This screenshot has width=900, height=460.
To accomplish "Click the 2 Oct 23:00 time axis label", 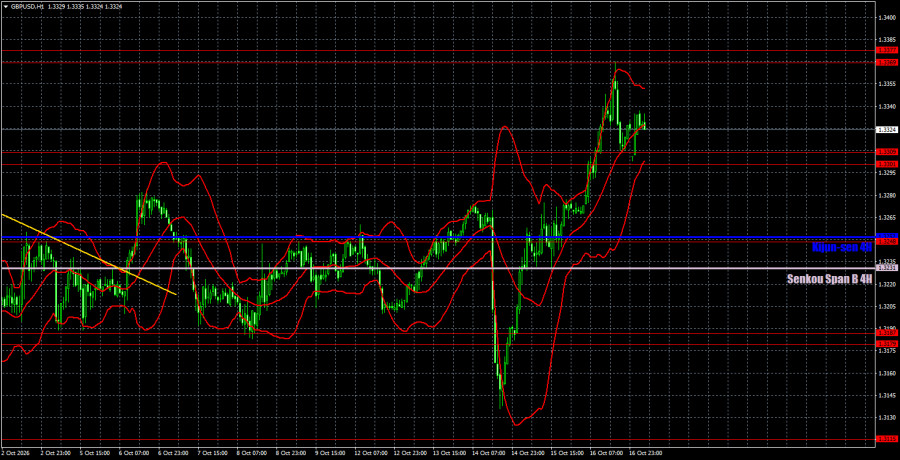I will point(55,453).
